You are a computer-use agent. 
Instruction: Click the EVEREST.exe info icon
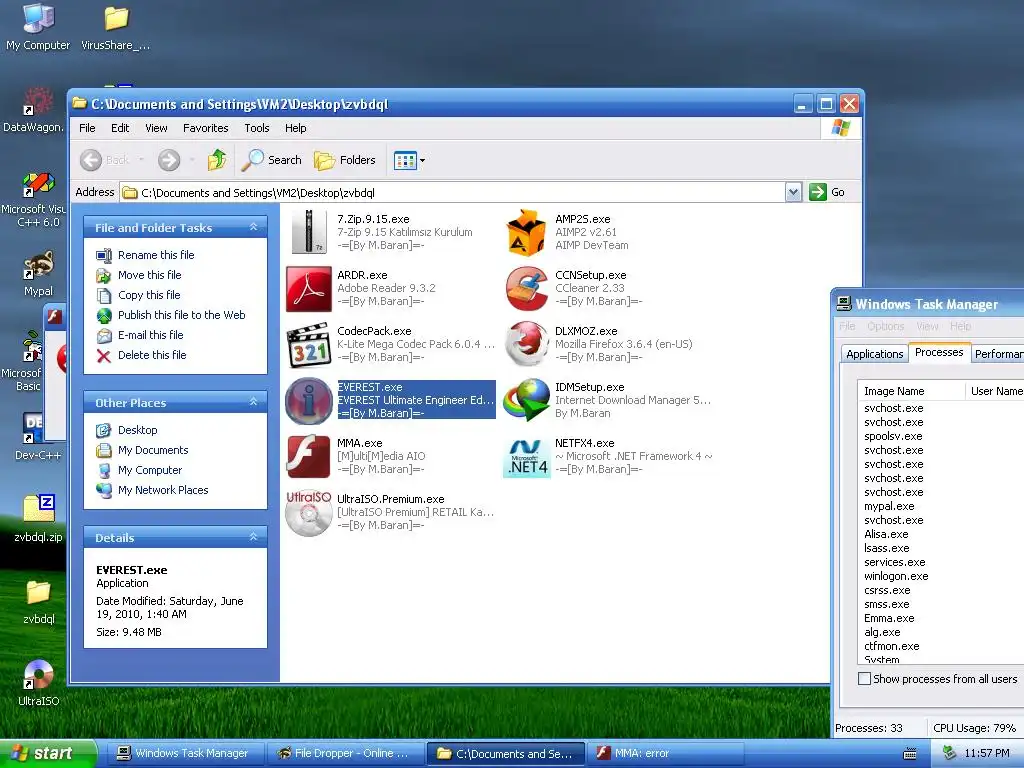coord(309,401)
